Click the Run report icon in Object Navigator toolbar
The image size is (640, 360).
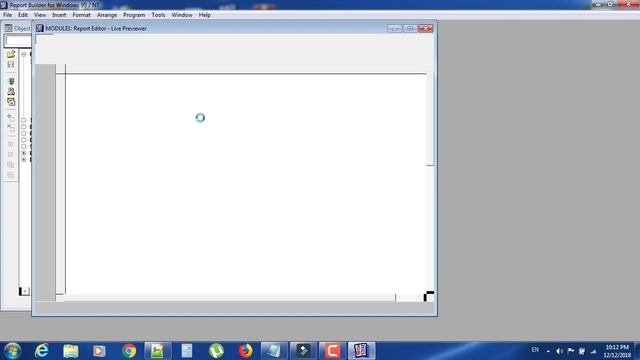click(x=11, y=81)
